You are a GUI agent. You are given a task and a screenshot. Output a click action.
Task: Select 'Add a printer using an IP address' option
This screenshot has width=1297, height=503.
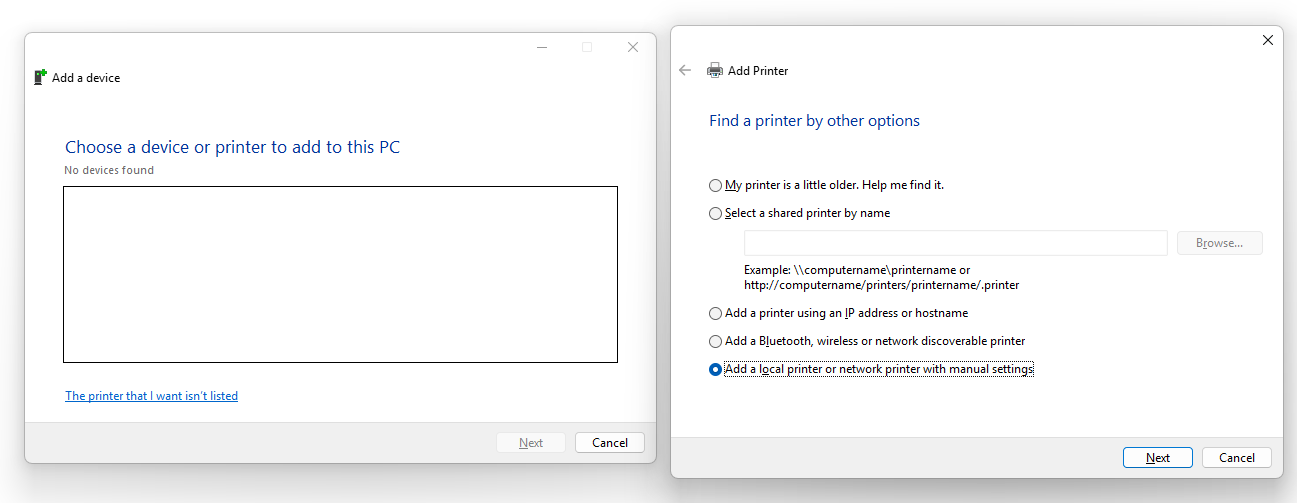click(x=715, y=313)
